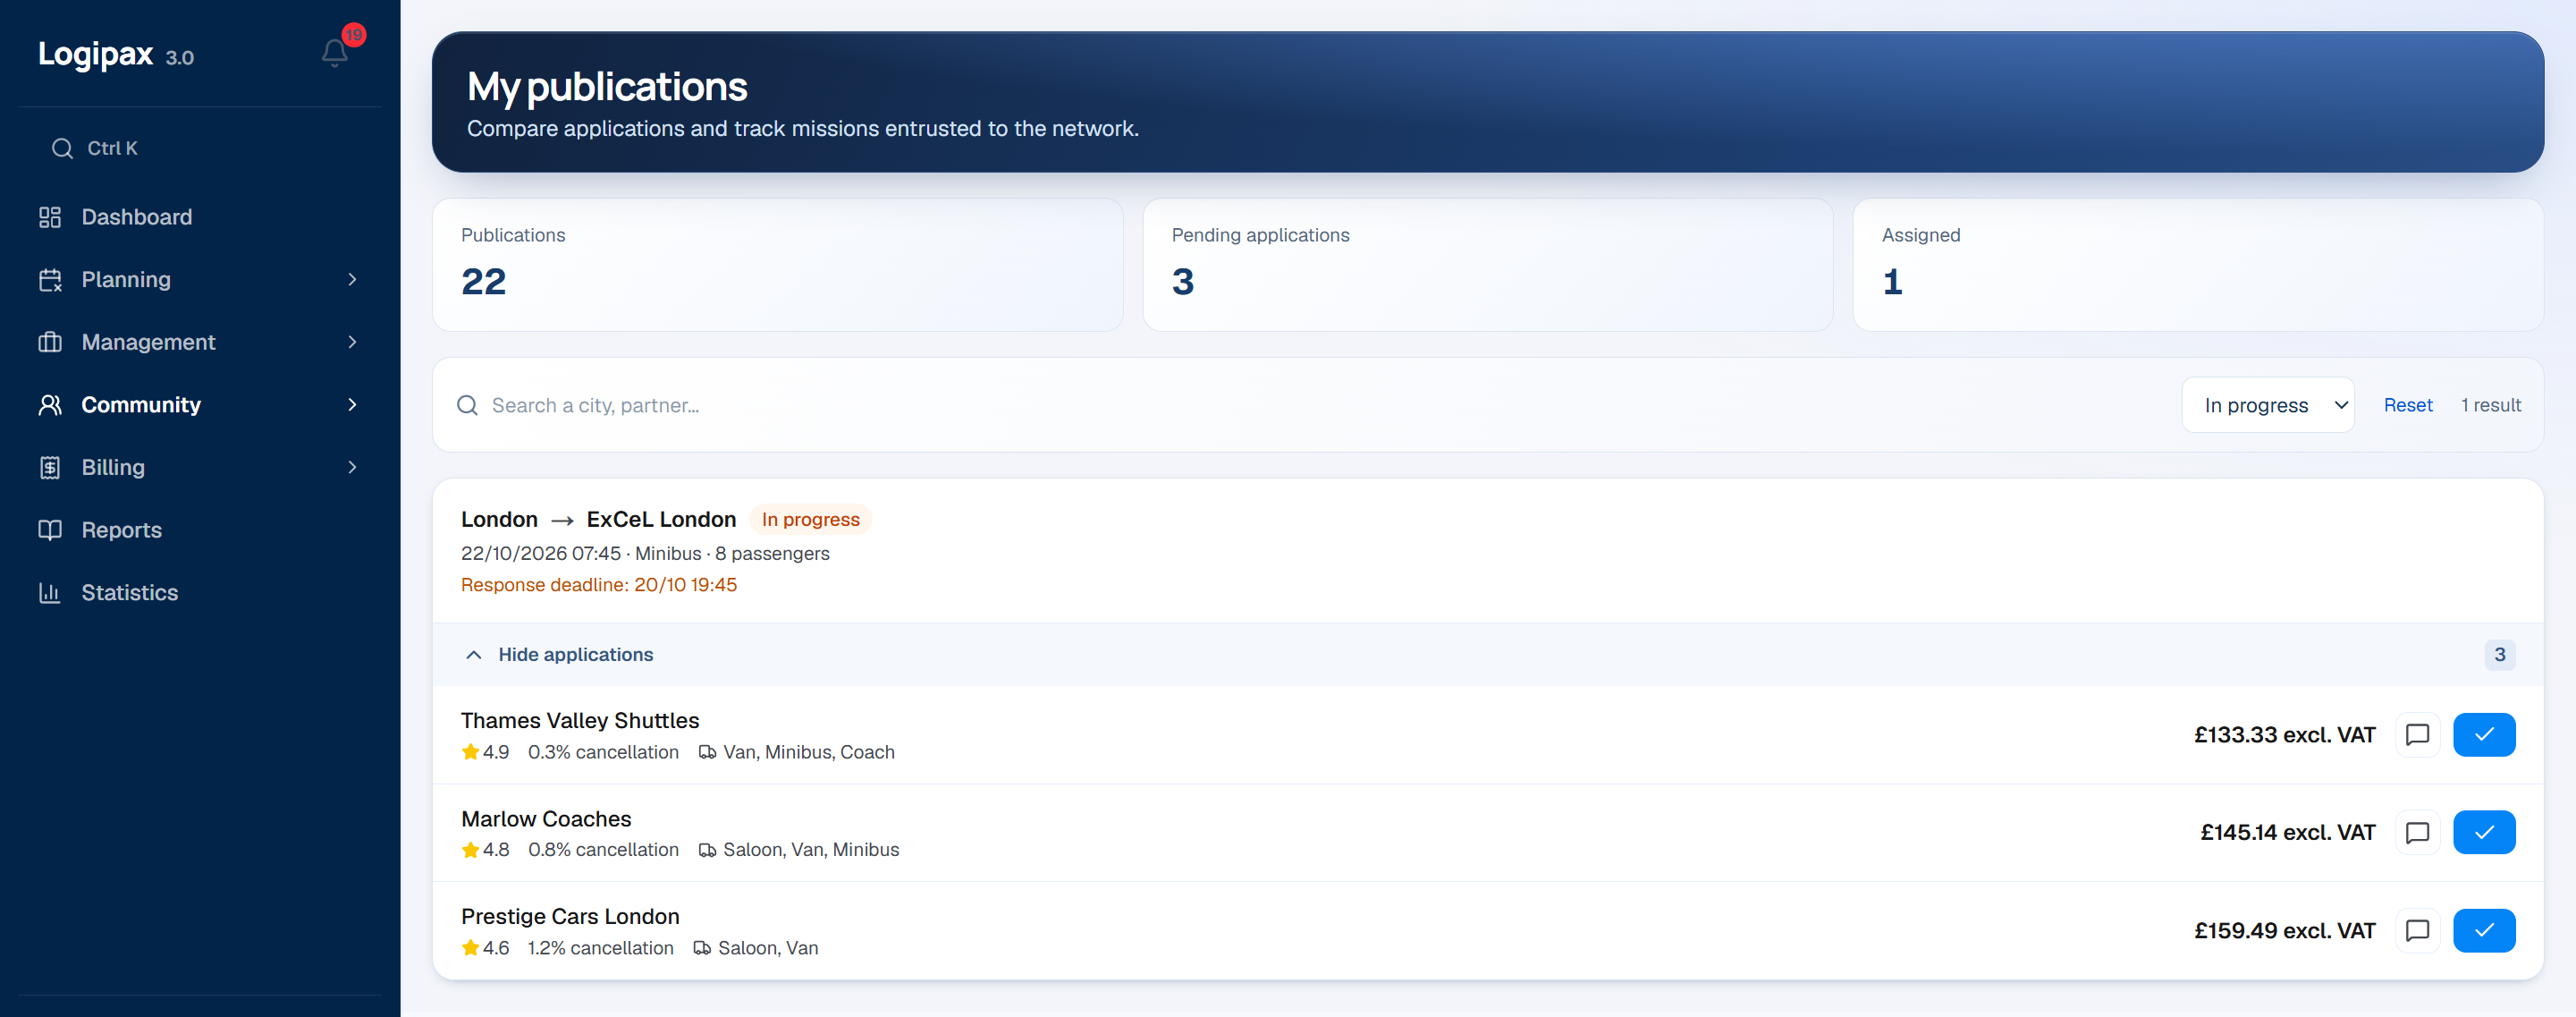Click the 0.8% cancellation text

coord(603,850)
